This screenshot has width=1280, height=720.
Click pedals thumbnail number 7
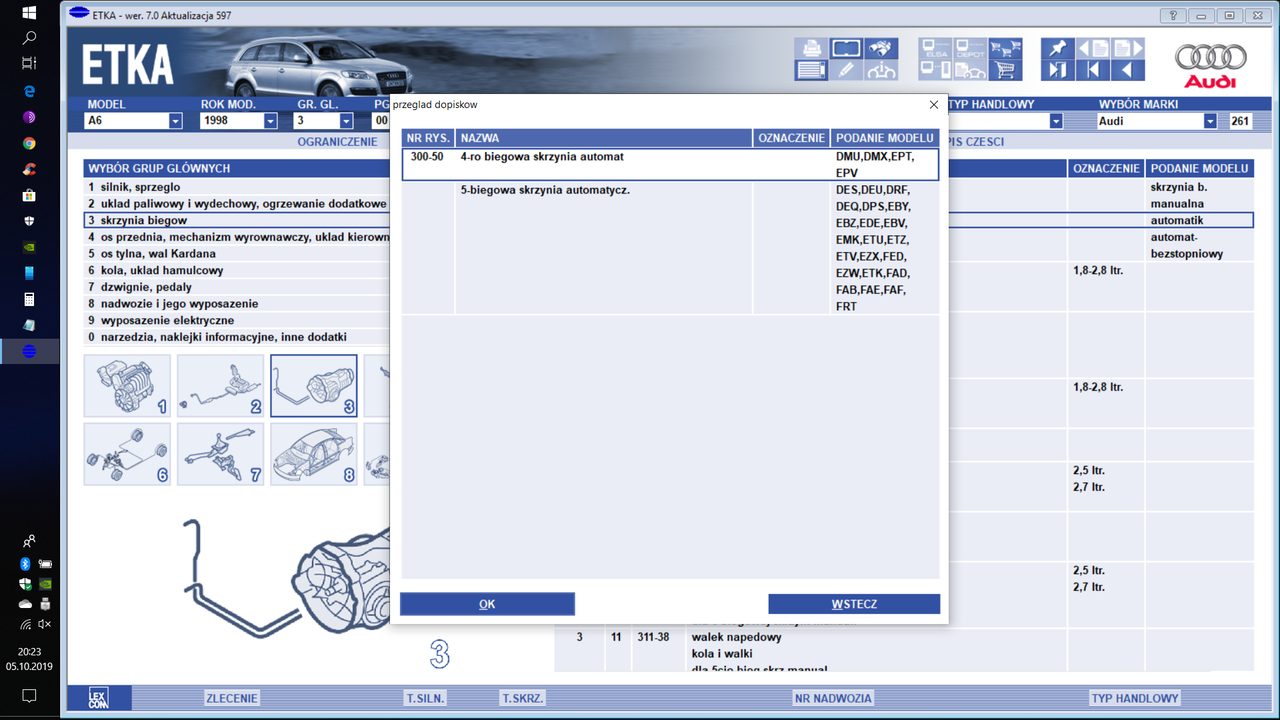click(220, 454)
